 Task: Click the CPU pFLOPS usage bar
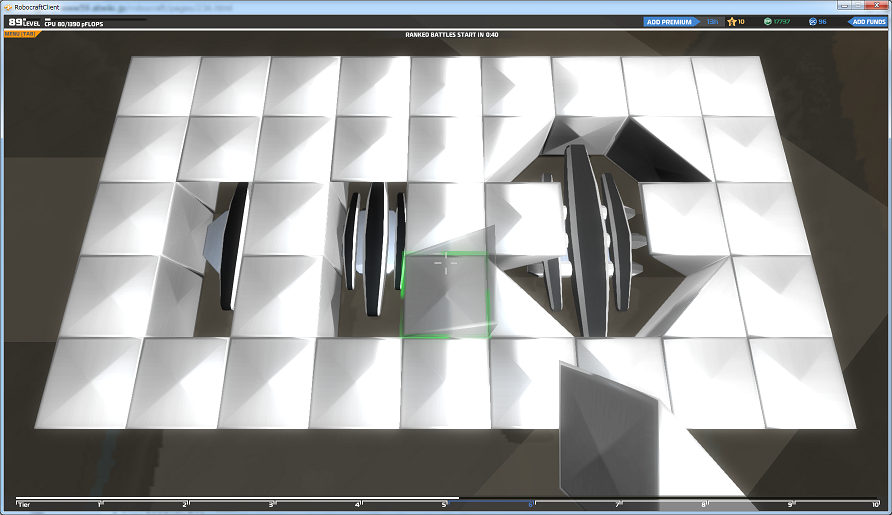[x=96, y=20]
